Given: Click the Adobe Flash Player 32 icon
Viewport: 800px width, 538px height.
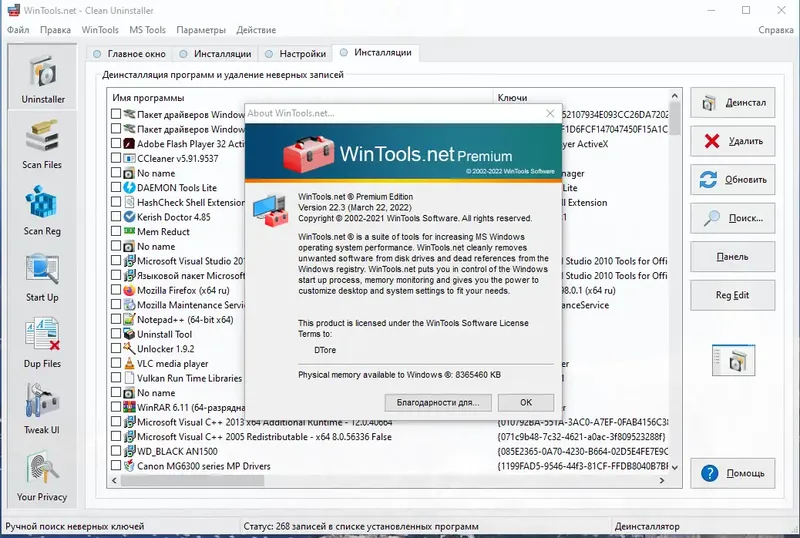Looking at the screenshot, I should point(129,143).
